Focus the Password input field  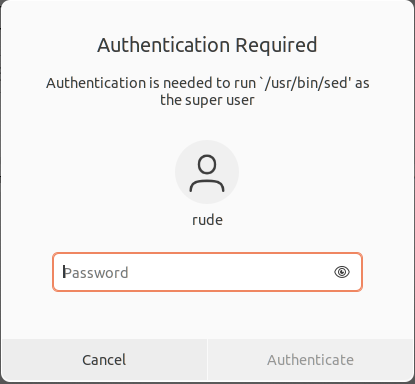click(x=207, y=272)
